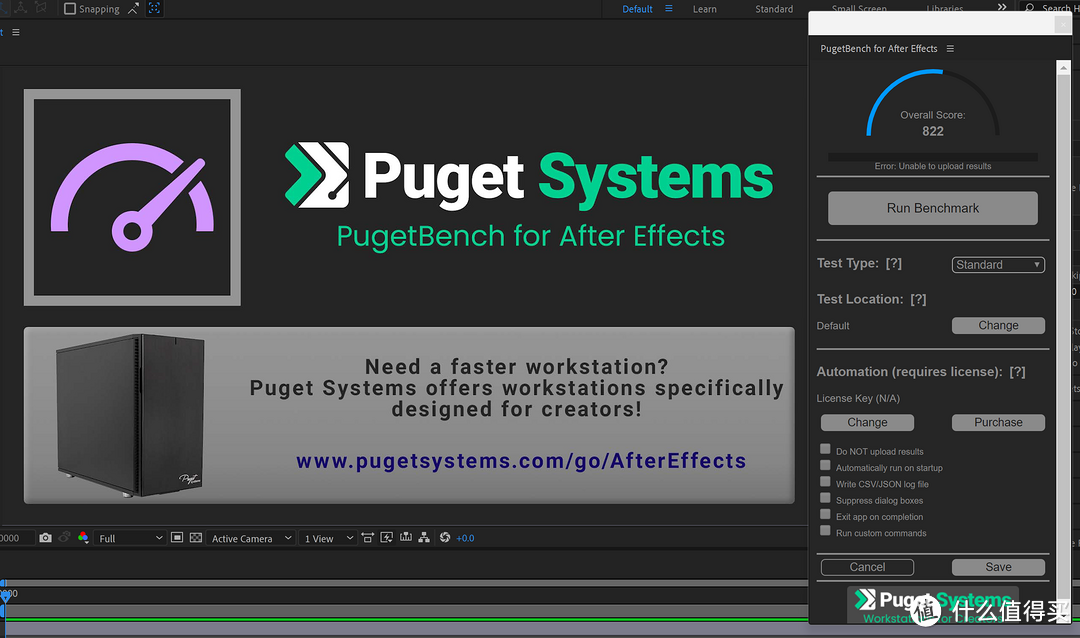1080x638 pixels.
Task: Open the Test Type Standard dropdown
Action: tap(998, 265)
